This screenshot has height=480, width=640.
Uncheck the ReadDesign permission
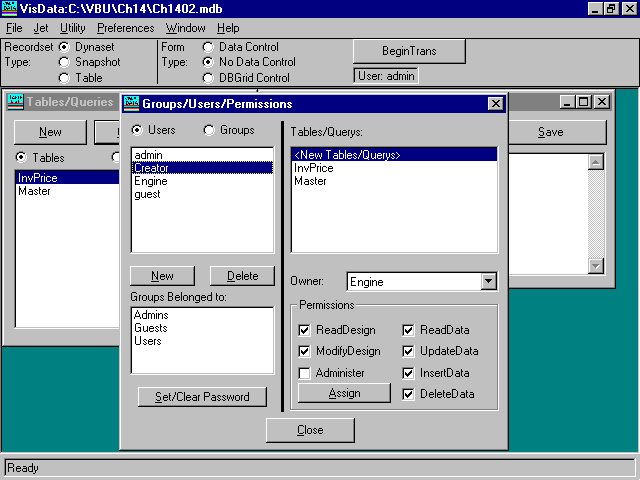pos(305,330)
